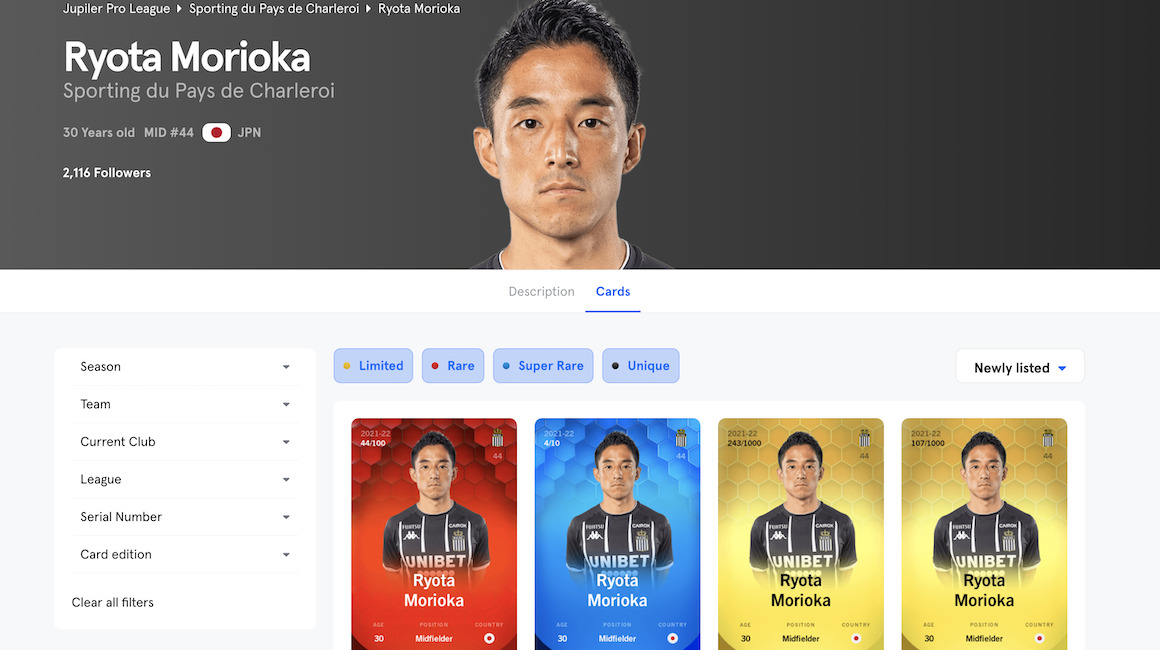The width and height of the screenshot is (1160, 650).
Task: Toggle the Limited rarity filter
Action: pos(374,365)
